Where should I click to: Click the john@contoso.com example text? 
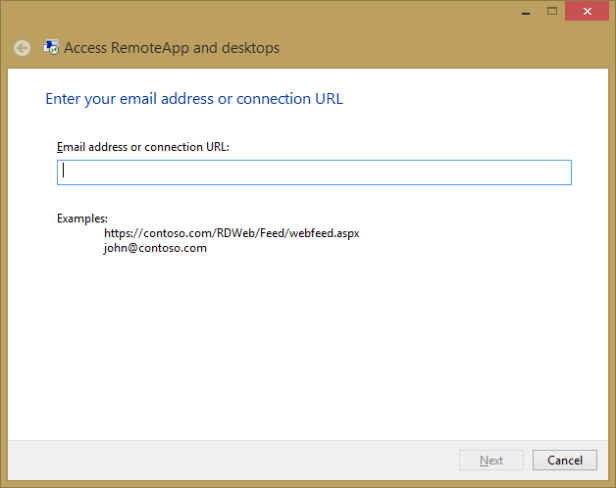155,248
